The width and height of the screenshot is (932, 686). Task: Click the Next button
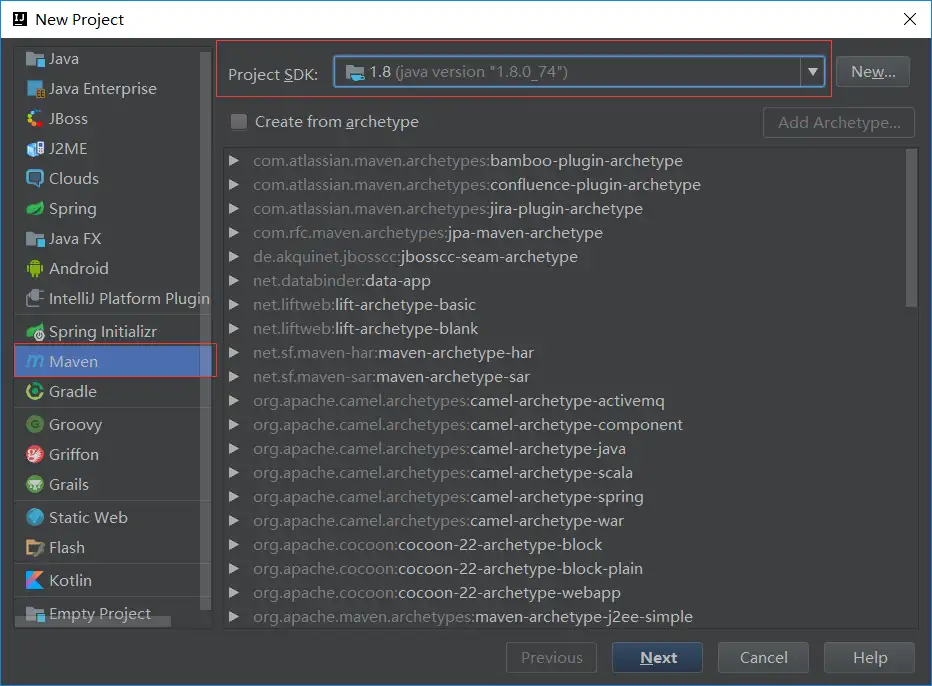click(658, 658)
